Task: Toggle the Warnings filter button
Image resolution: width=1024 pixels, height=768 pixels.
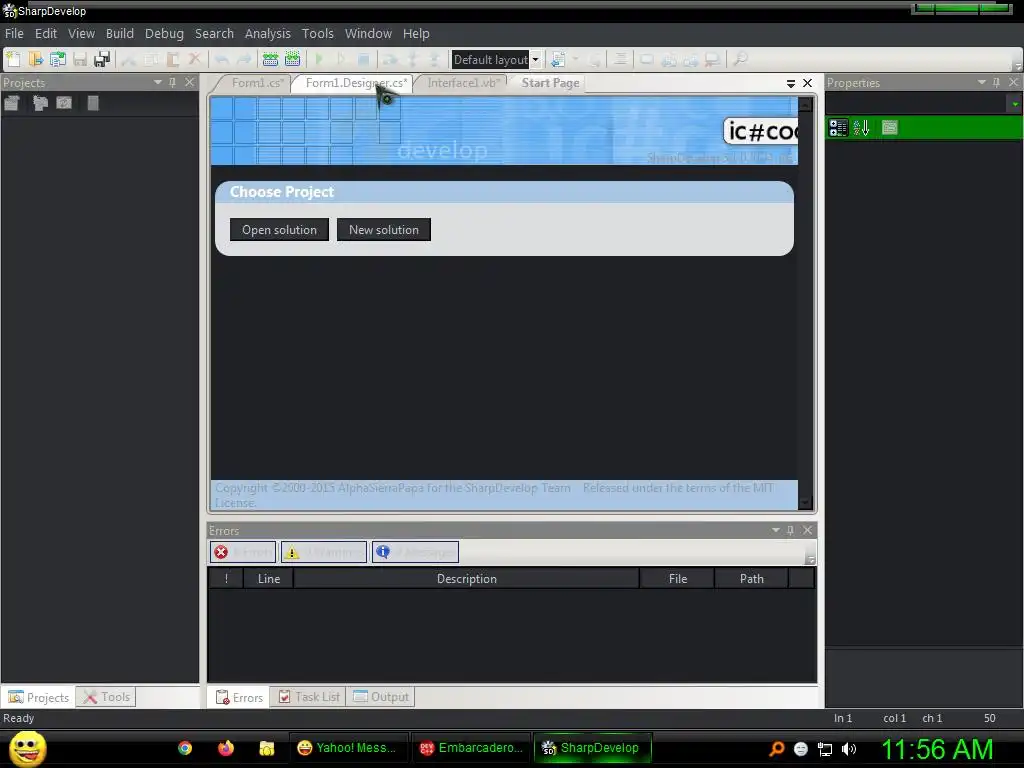Action: [x=324, y=552]
